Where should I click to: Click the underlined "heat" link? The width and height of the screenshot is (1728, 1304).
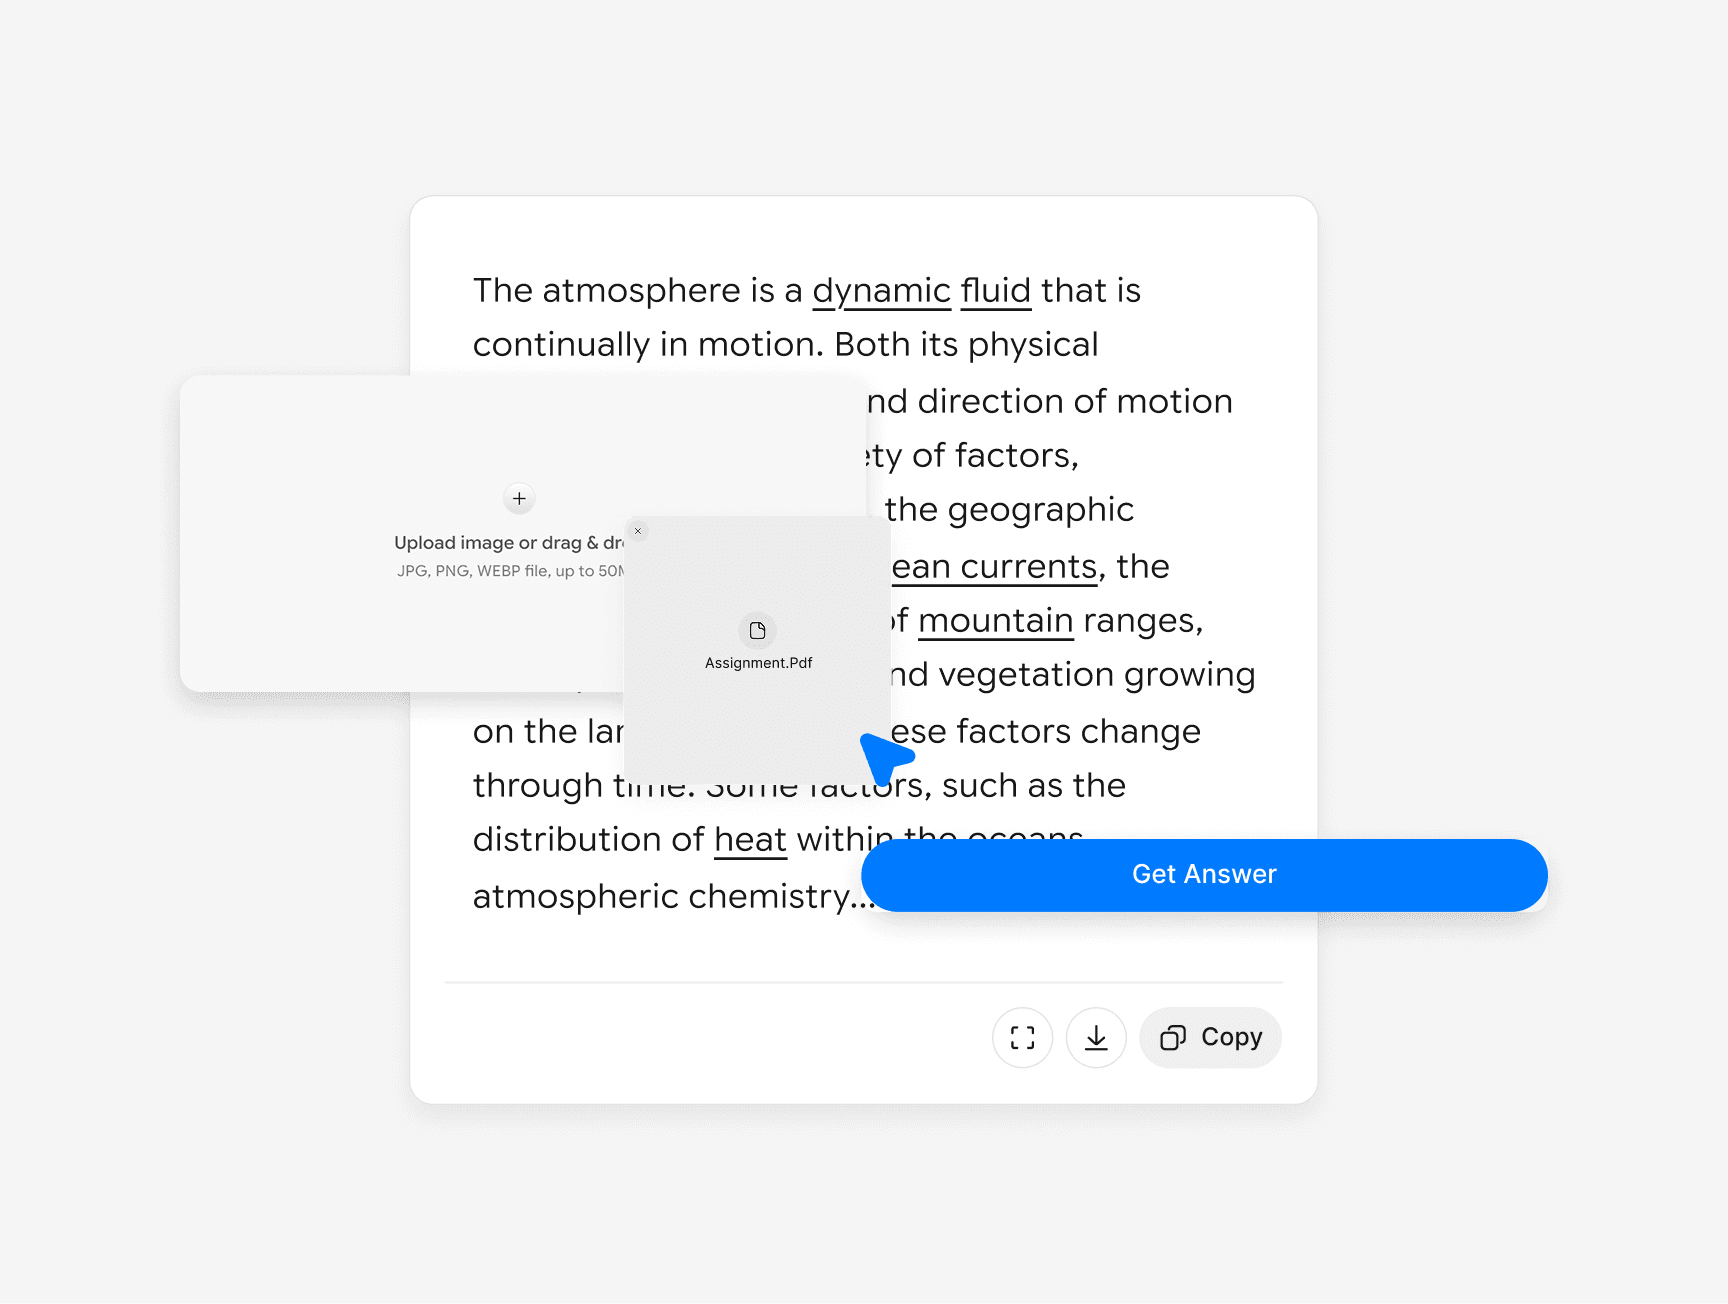point(750,840)
